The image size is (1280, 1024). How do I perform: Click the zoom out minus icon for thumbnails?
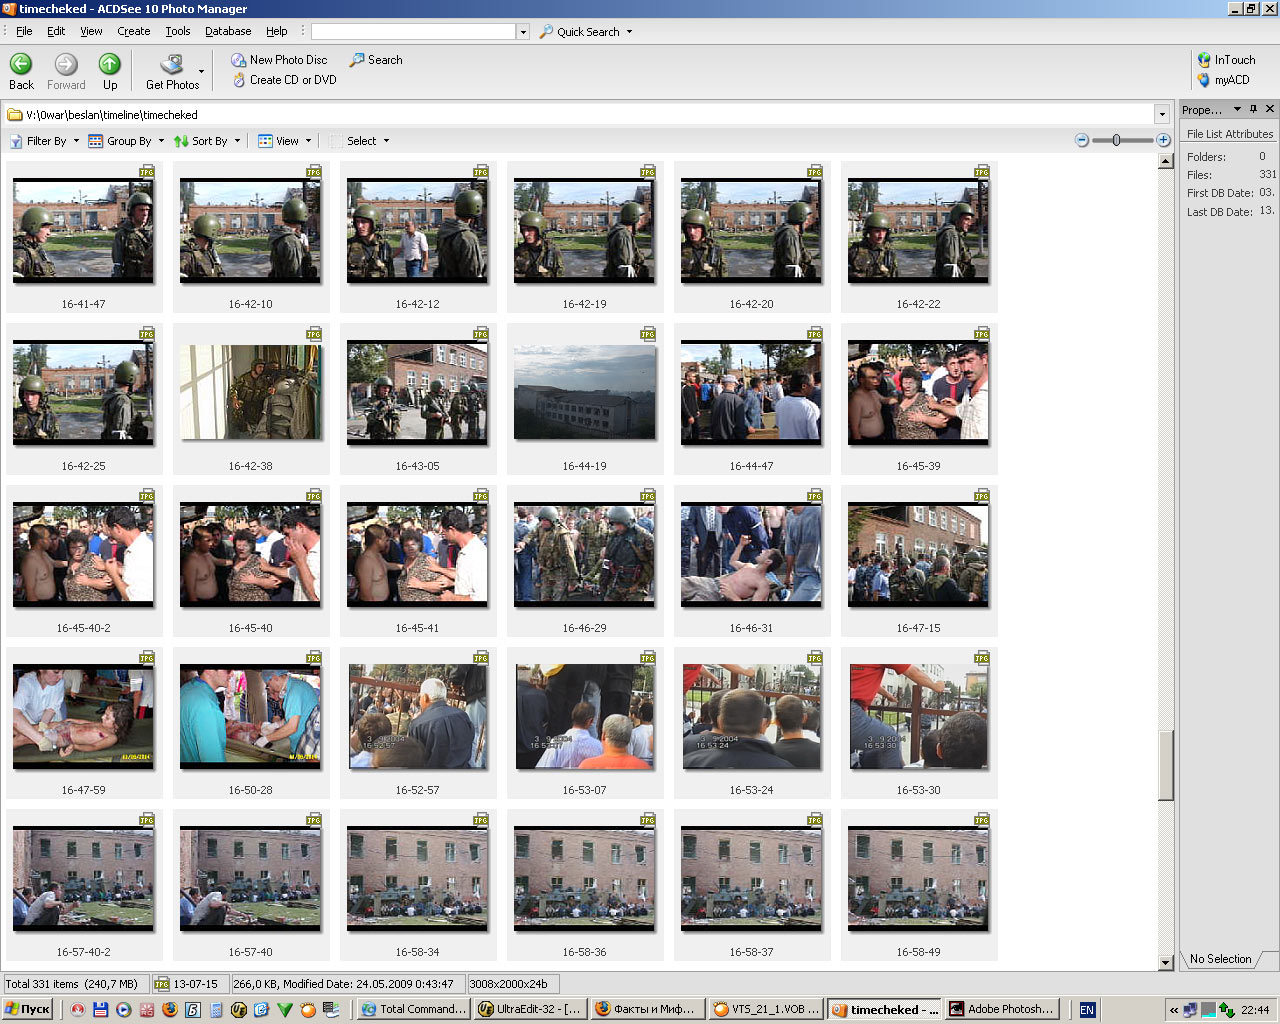point(1082,140)
